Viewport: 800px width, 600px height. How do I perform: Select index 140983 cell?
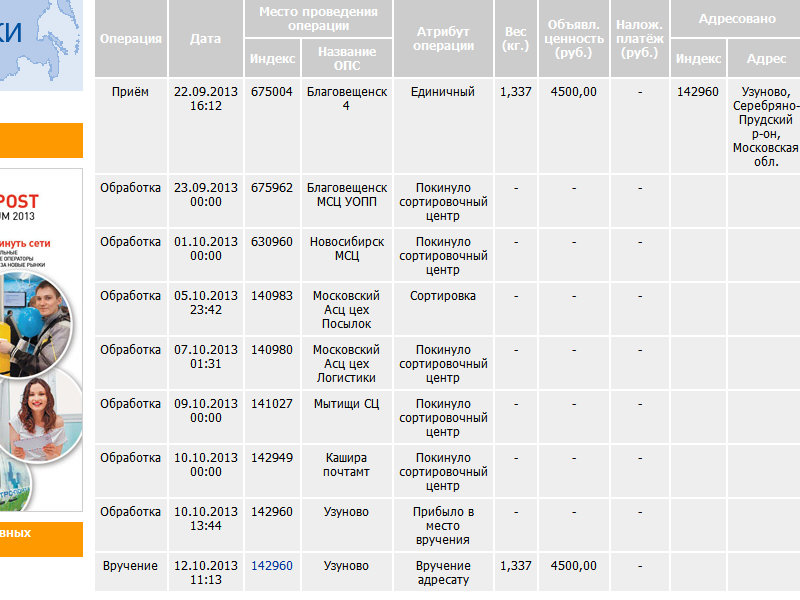coord(272,309)
